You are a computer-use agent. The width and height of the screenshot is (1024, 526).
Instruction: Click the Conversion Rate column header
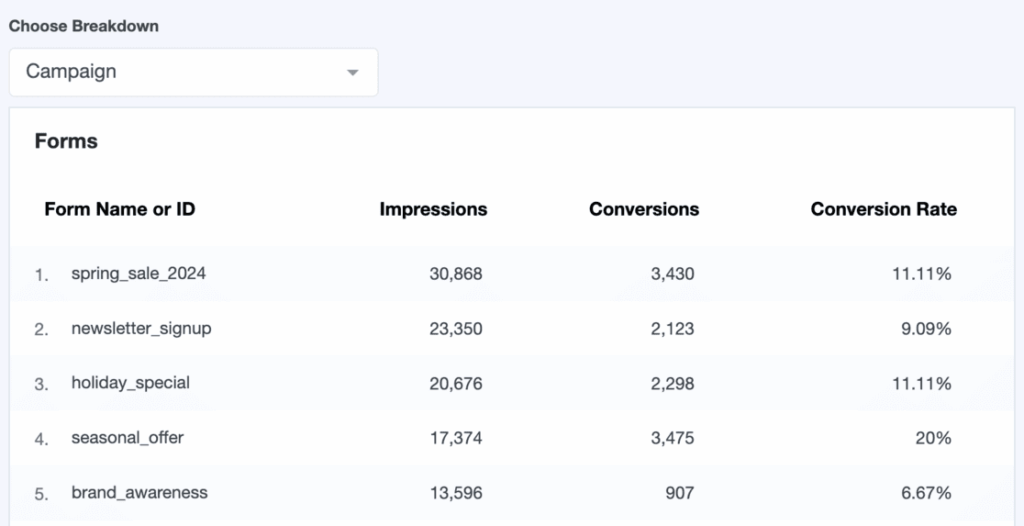(883, 209)
